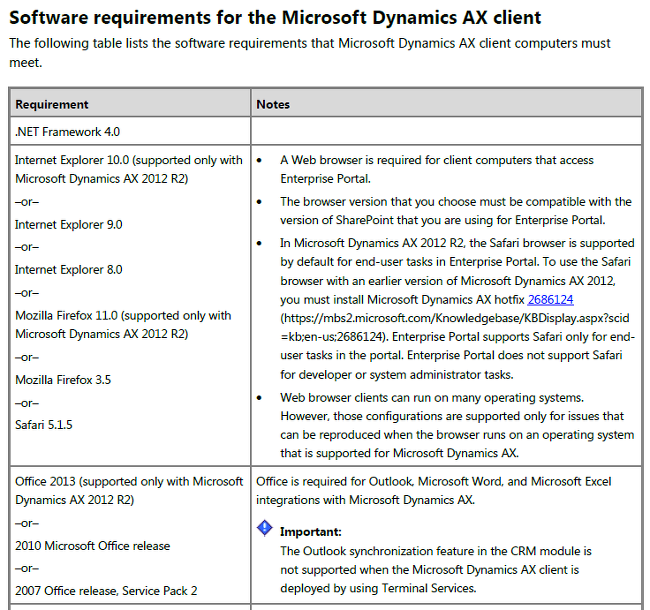Select the '.NET Framework 4.0' cell
Screen dimensions: 650x610
click(x=131, y=131)
